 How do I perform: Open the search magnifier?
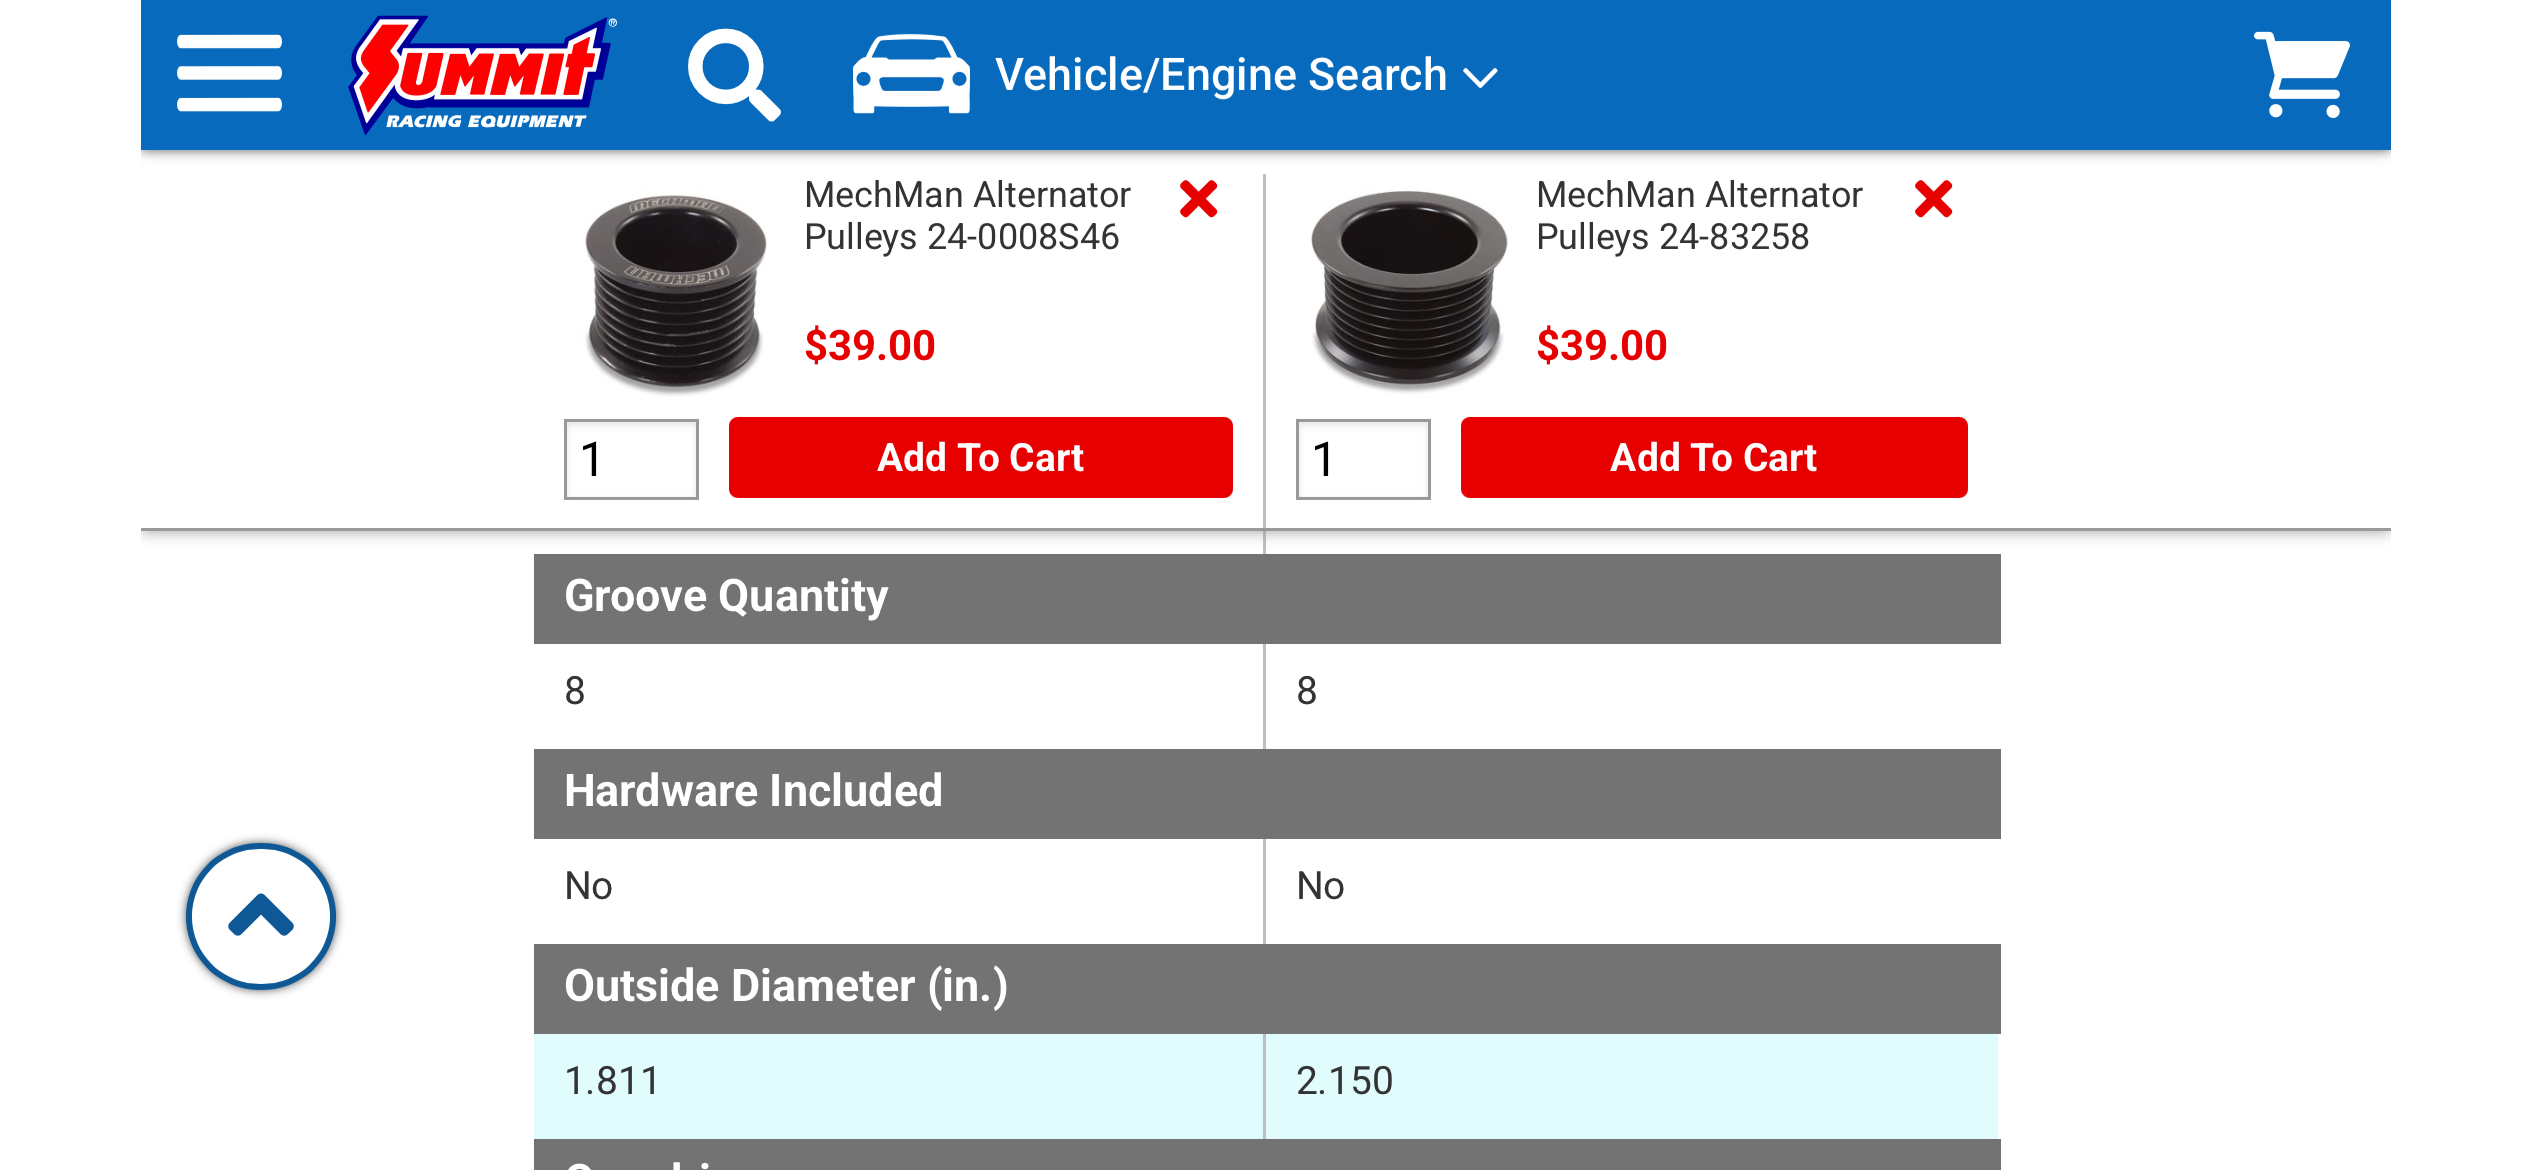point(734,75)
